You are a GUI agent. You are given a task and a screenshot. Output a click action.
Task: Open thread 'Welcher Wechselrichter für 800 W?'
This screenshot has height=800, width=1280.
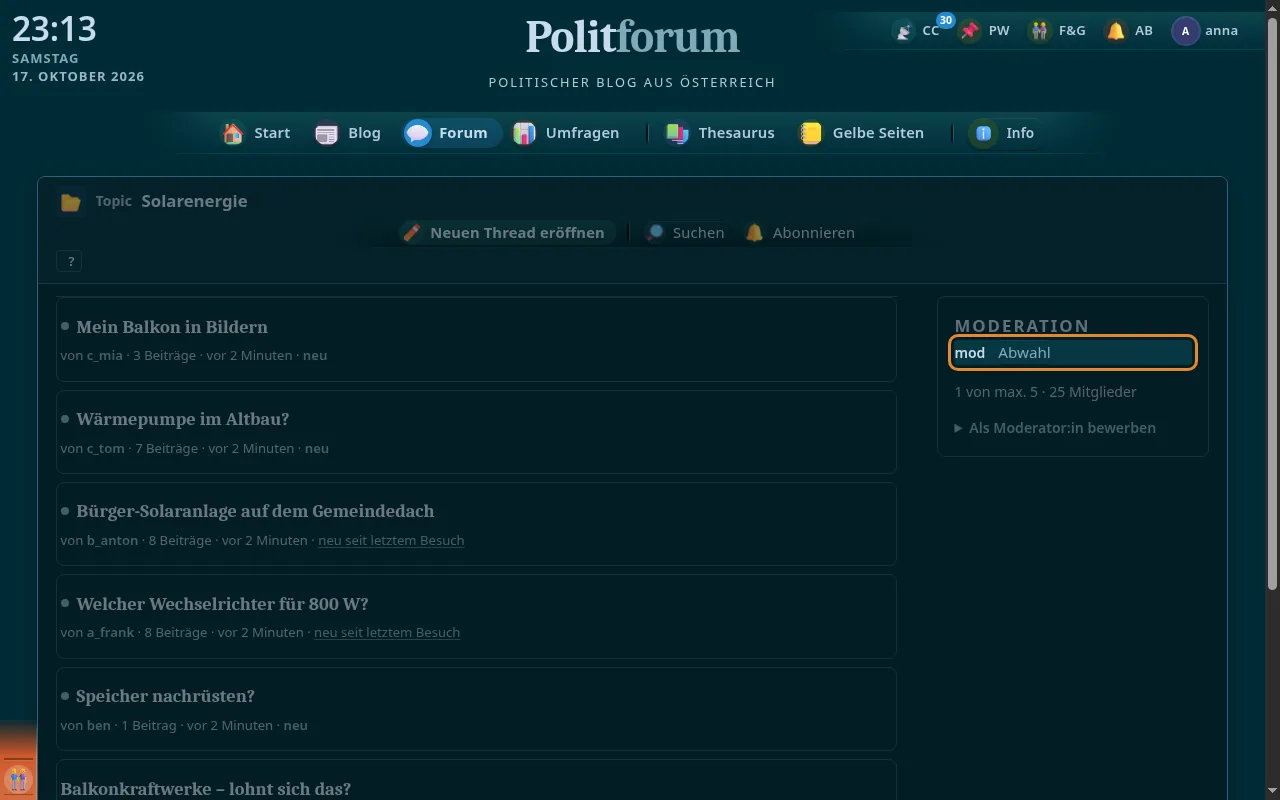point(222,604)
